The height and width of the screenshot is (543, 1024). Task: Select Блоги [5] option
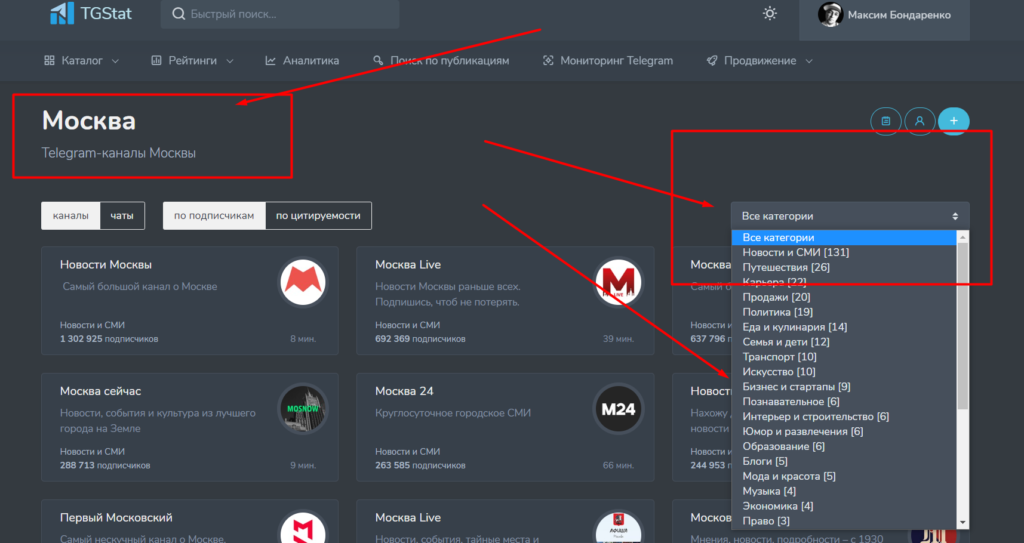click(x=844, y=461)
